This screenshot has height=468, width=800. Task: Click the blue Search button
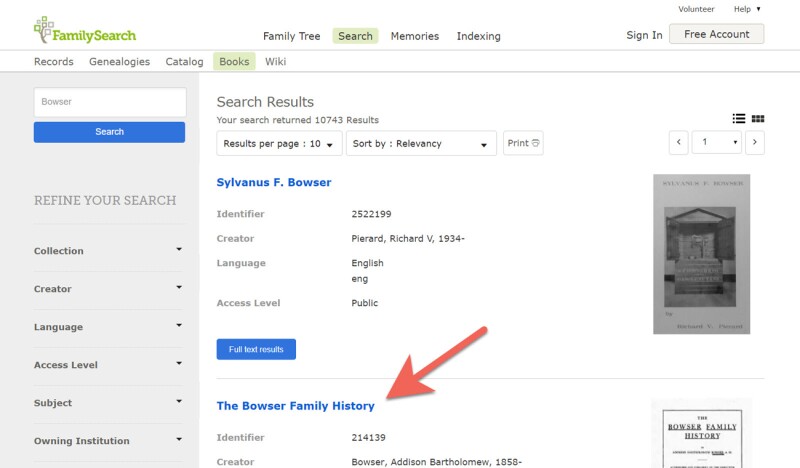109,132
